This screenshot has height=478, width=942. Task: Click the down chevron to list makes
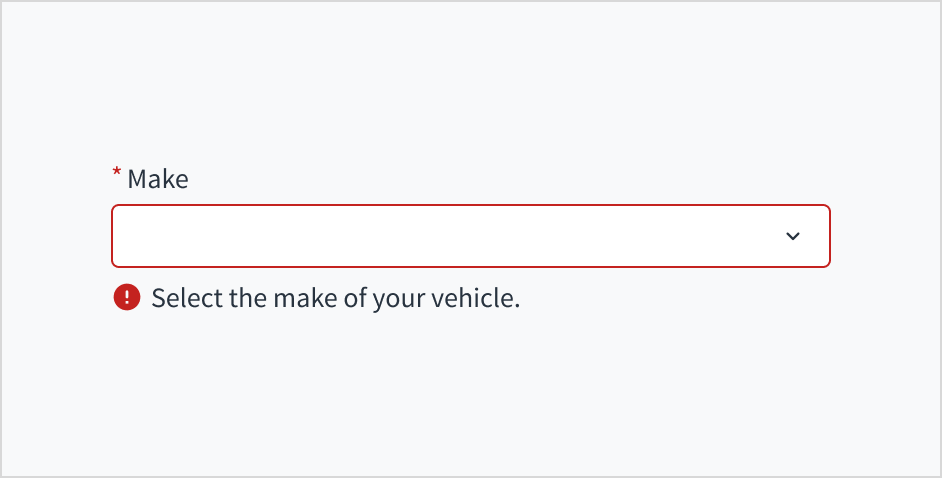point(793,236)
